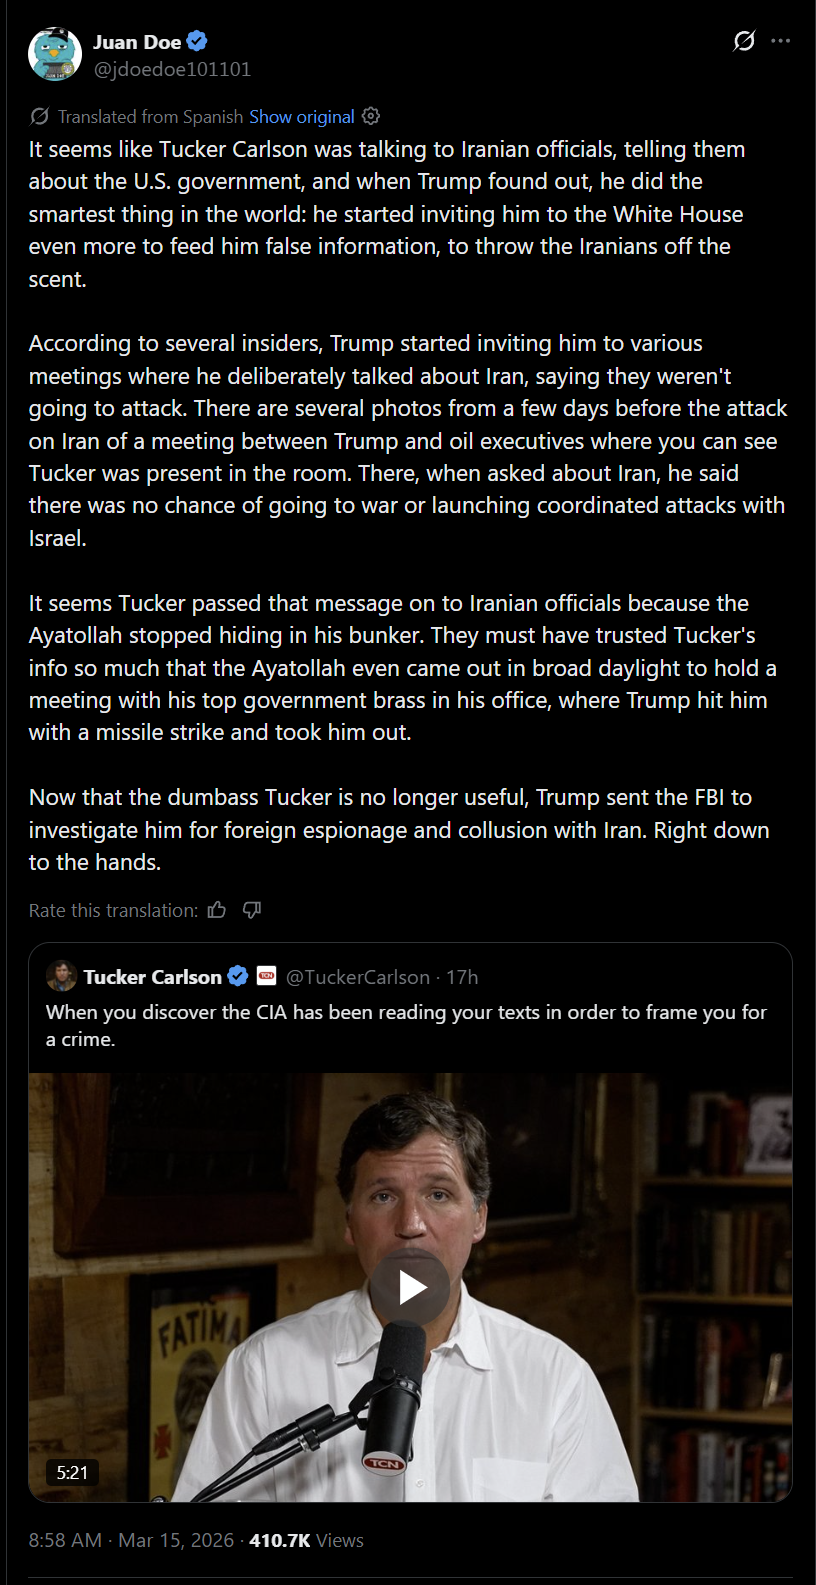Click Tucker Carlson's verified badge

click(238, 976)
